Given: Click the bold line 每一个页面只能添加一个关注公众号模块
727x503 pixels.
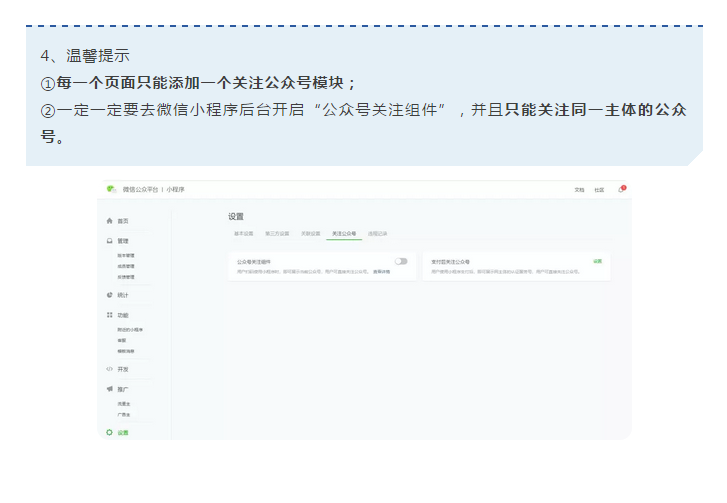Looking at the screenshot, I should tap(200, 83).
